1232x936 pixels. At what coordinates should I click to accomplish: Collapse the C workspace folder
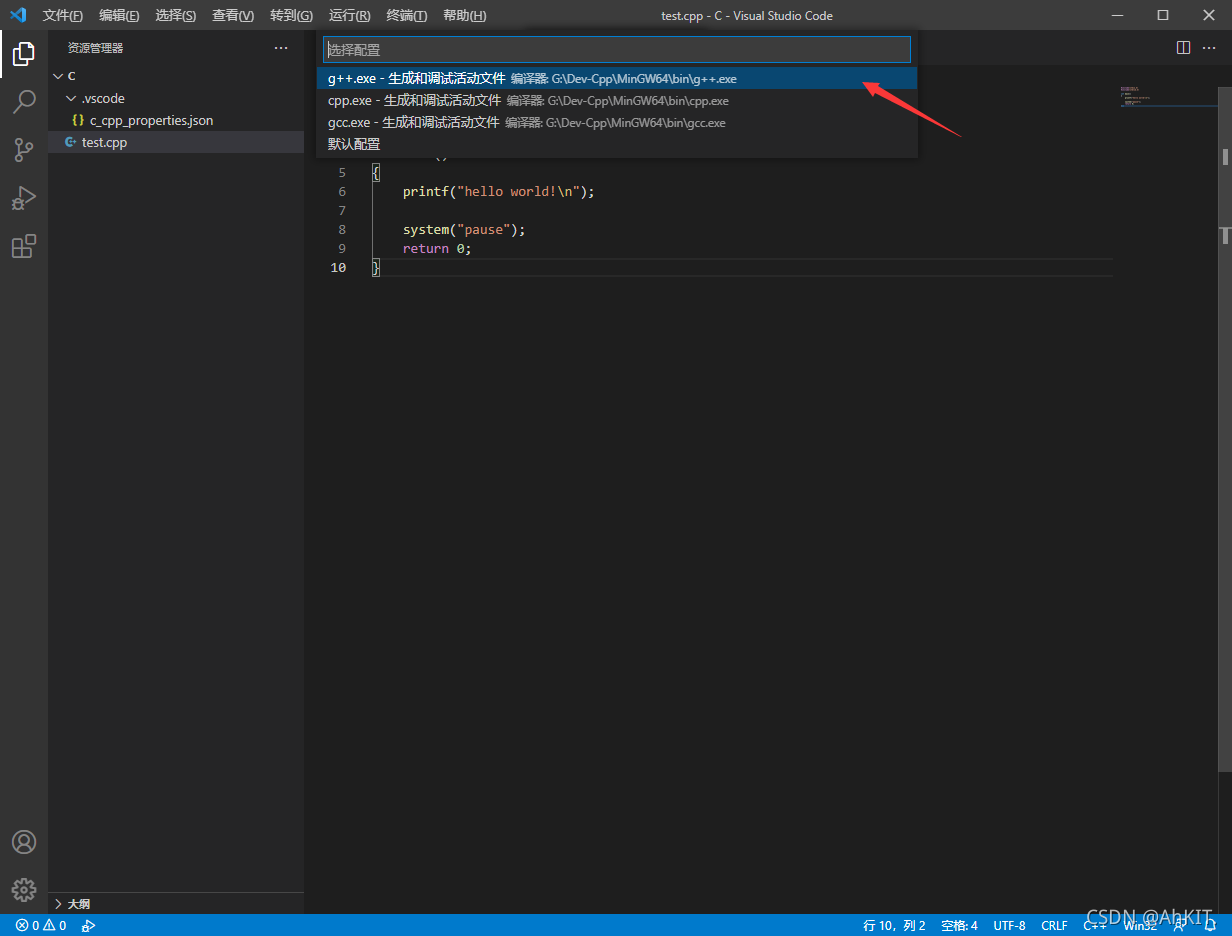(176, 76)
